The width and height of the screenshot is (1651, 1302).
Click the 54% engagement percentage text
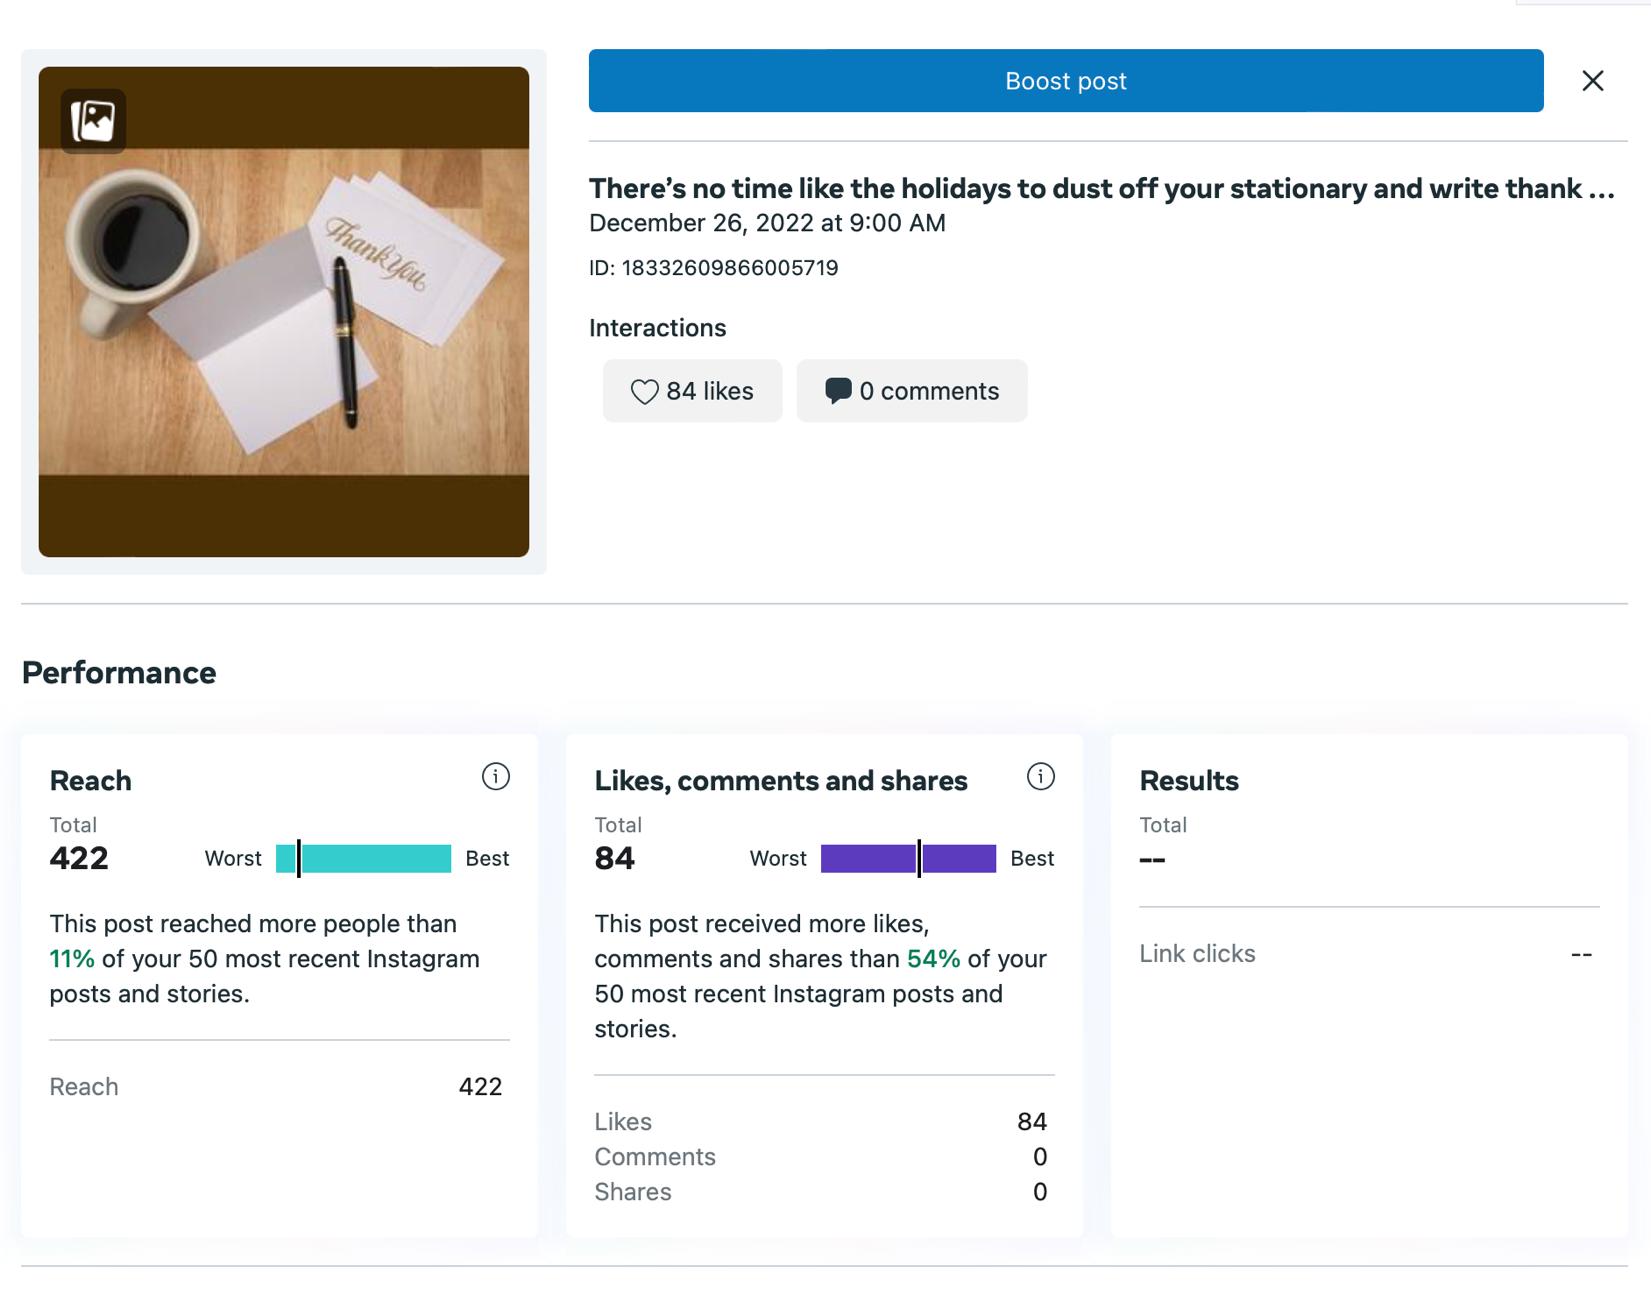tap(933, 959)
